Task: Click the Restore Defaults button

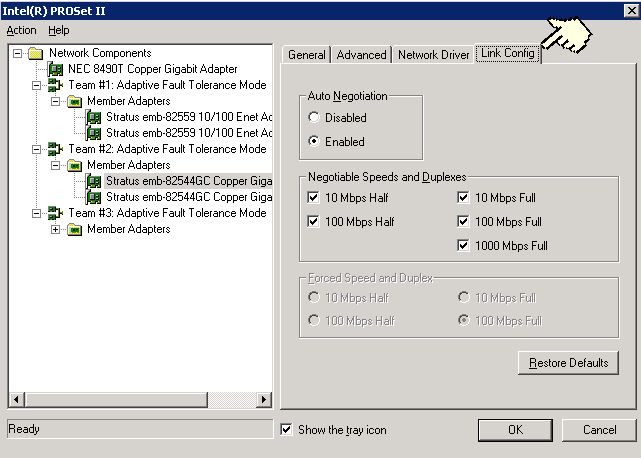Action: 568,363
